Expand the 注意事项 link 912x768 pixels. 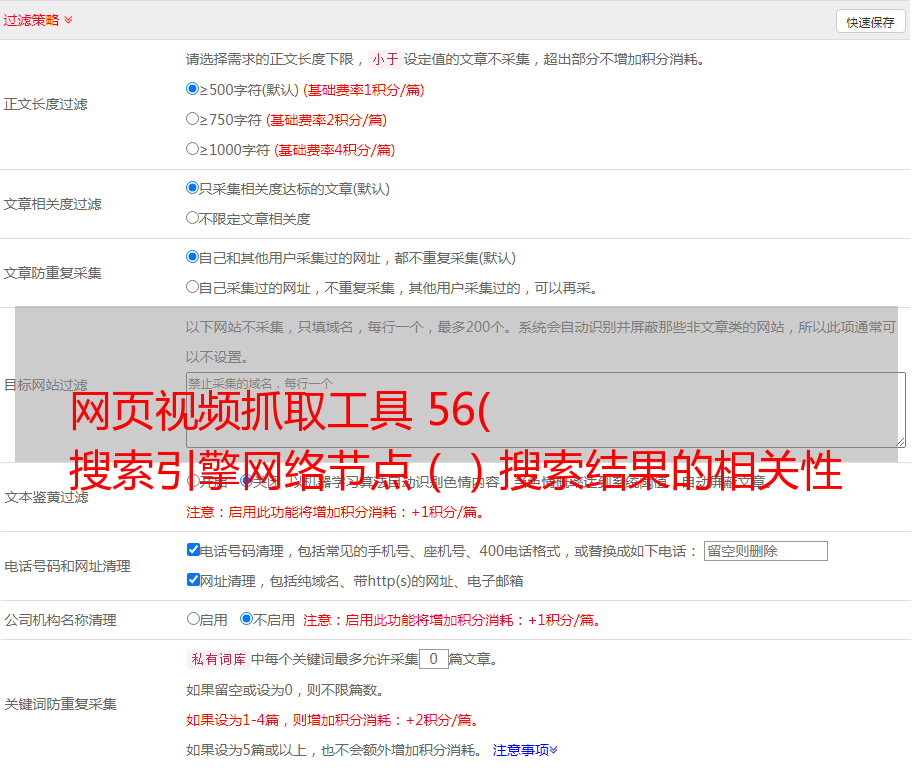pyautogui.click(x=525, y=750)
